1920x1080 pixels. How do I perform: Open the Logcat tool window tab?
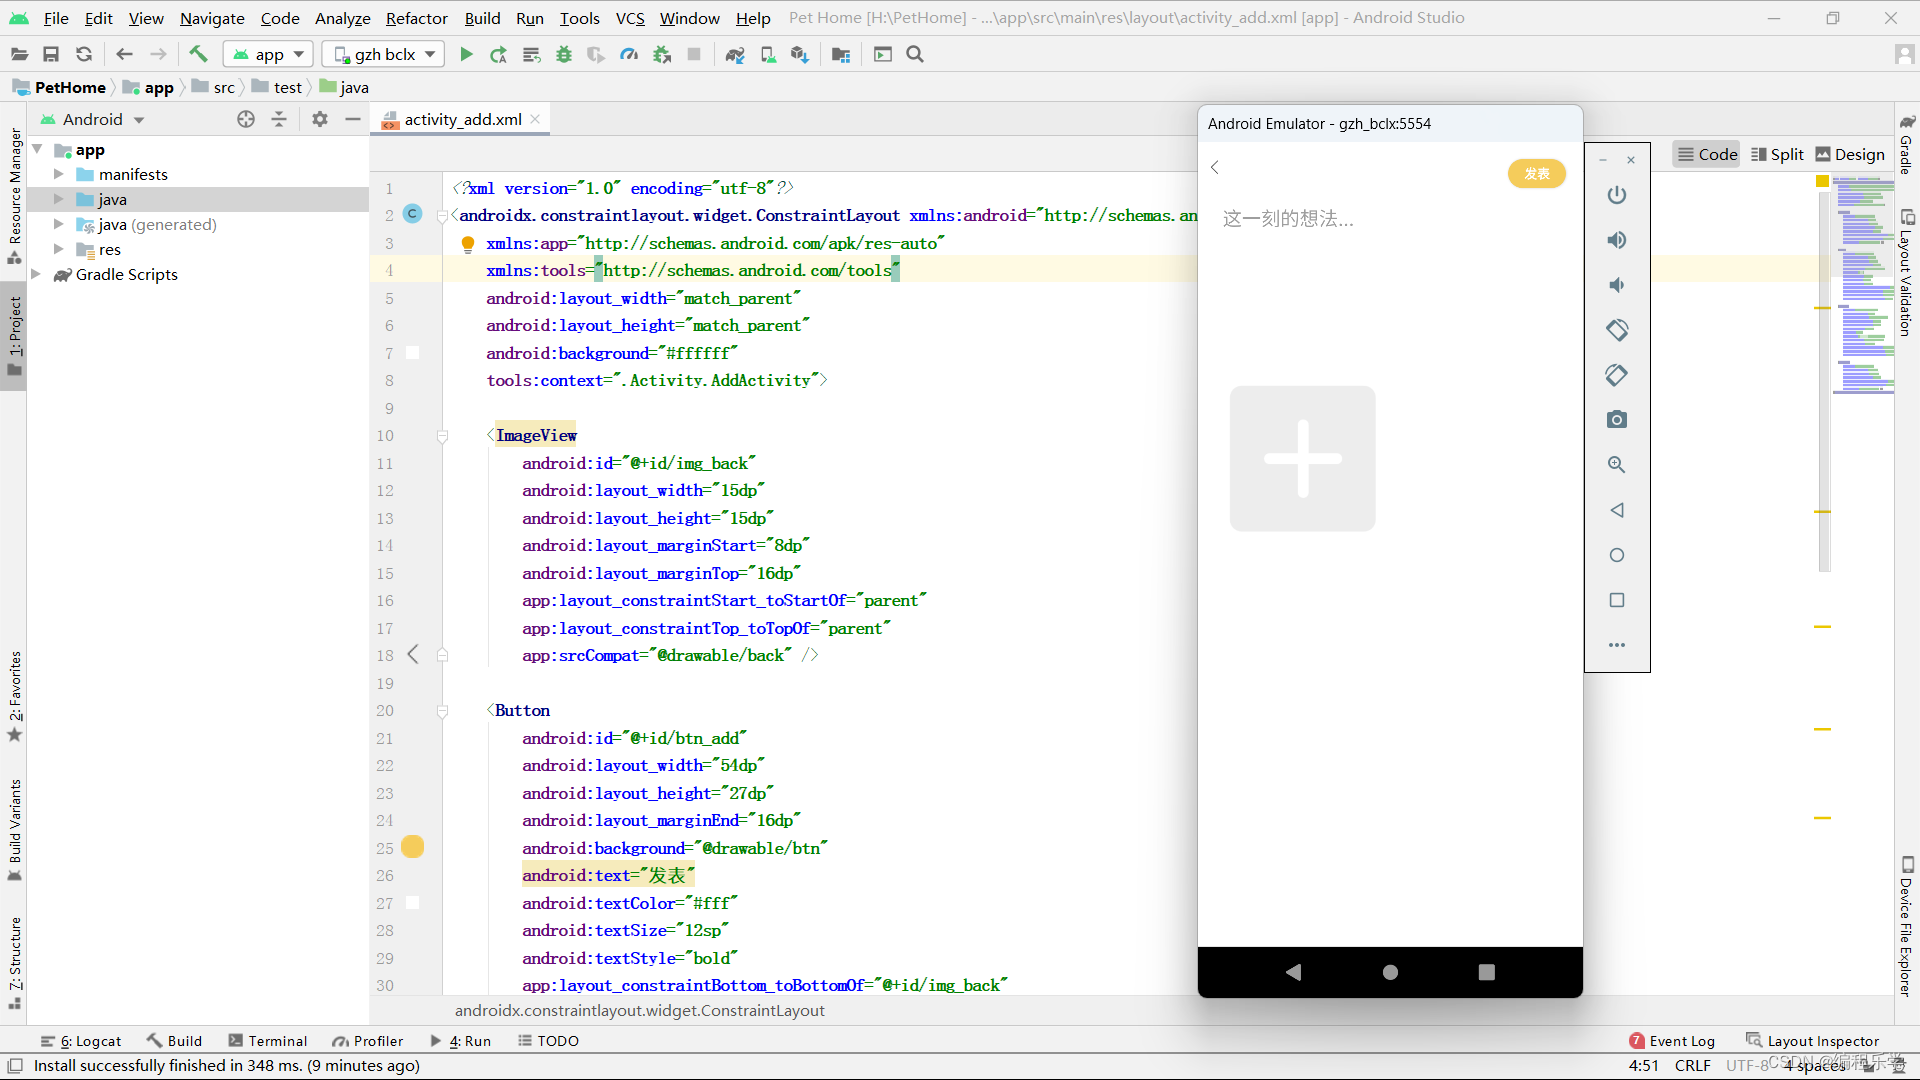tap(81, 1041)
